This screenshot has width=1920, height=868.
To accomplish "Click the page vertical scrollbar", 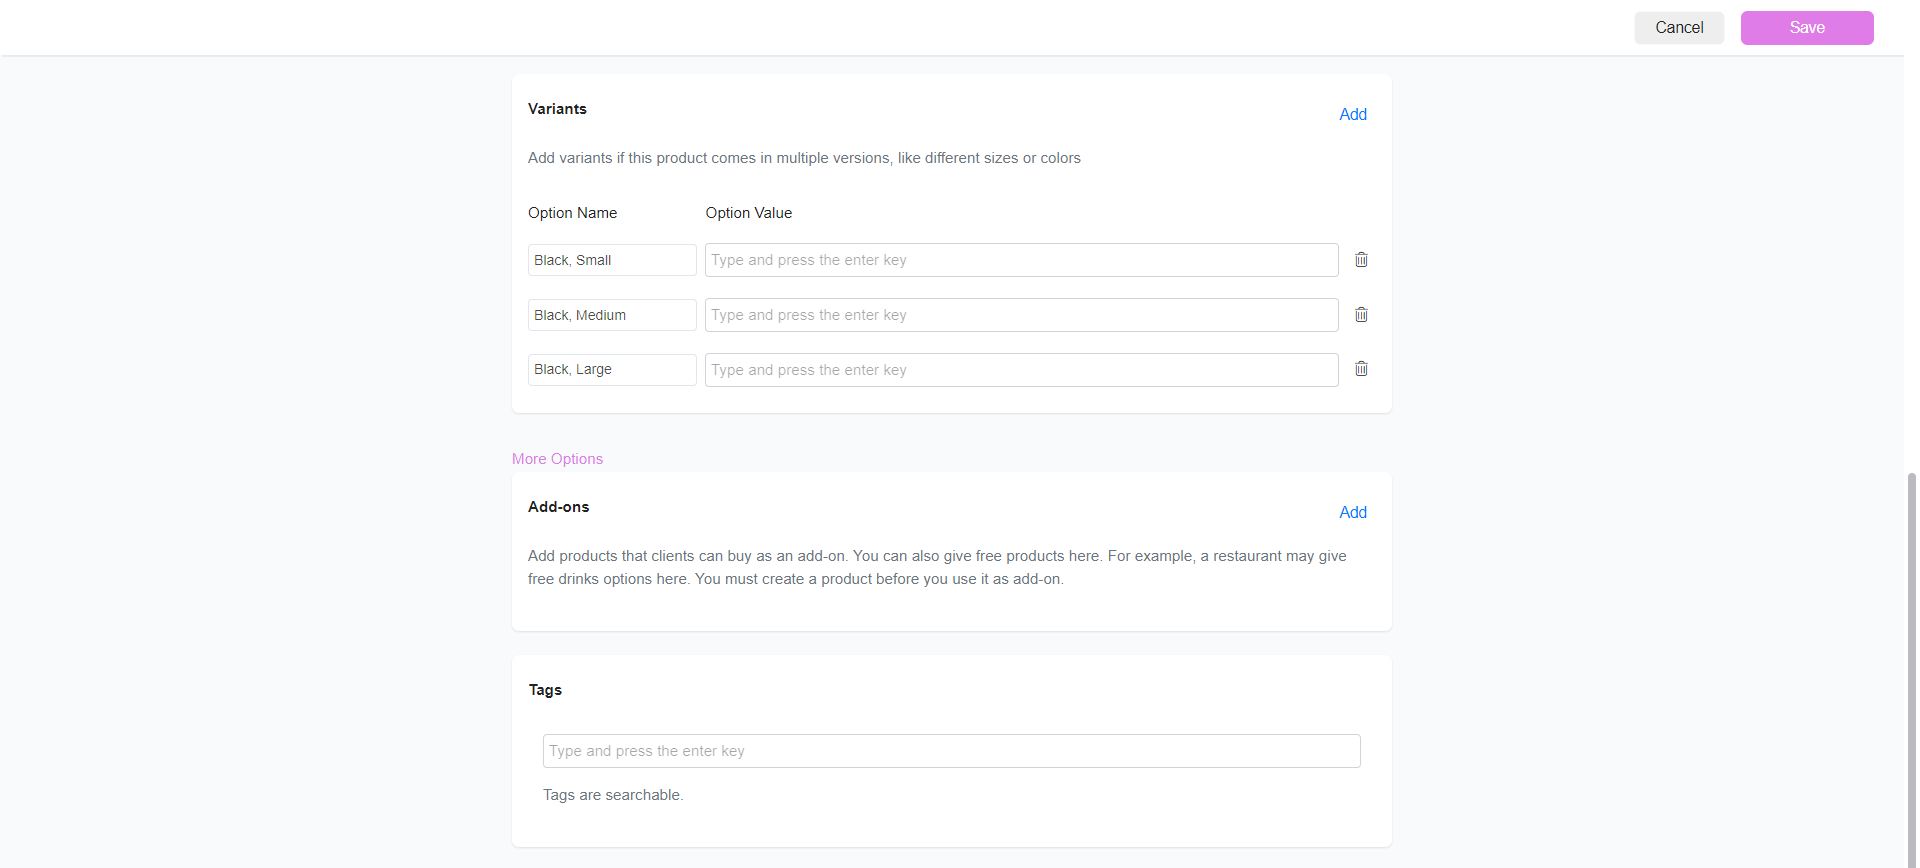I will (1912, 670).
